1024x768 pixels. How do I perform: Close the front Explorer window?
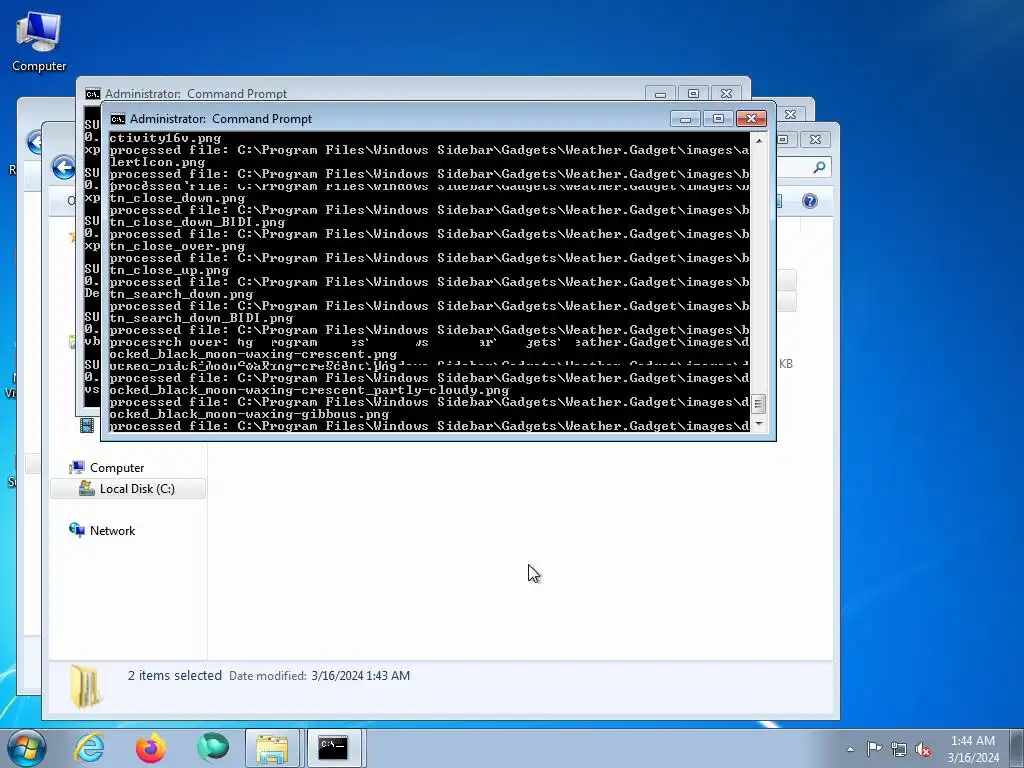[815, 139]
